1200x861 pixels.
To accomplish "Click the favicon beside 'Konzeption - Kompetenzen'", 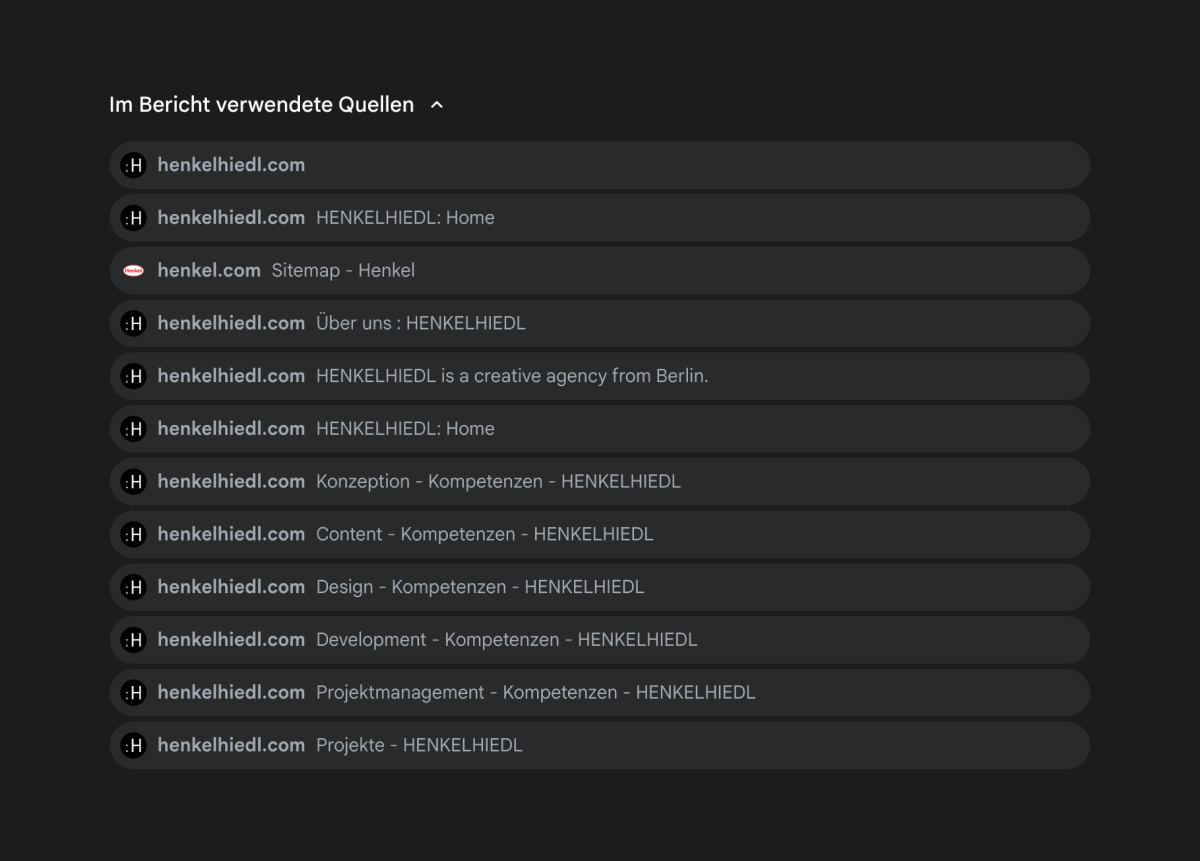I will click(x=133, y=481).
